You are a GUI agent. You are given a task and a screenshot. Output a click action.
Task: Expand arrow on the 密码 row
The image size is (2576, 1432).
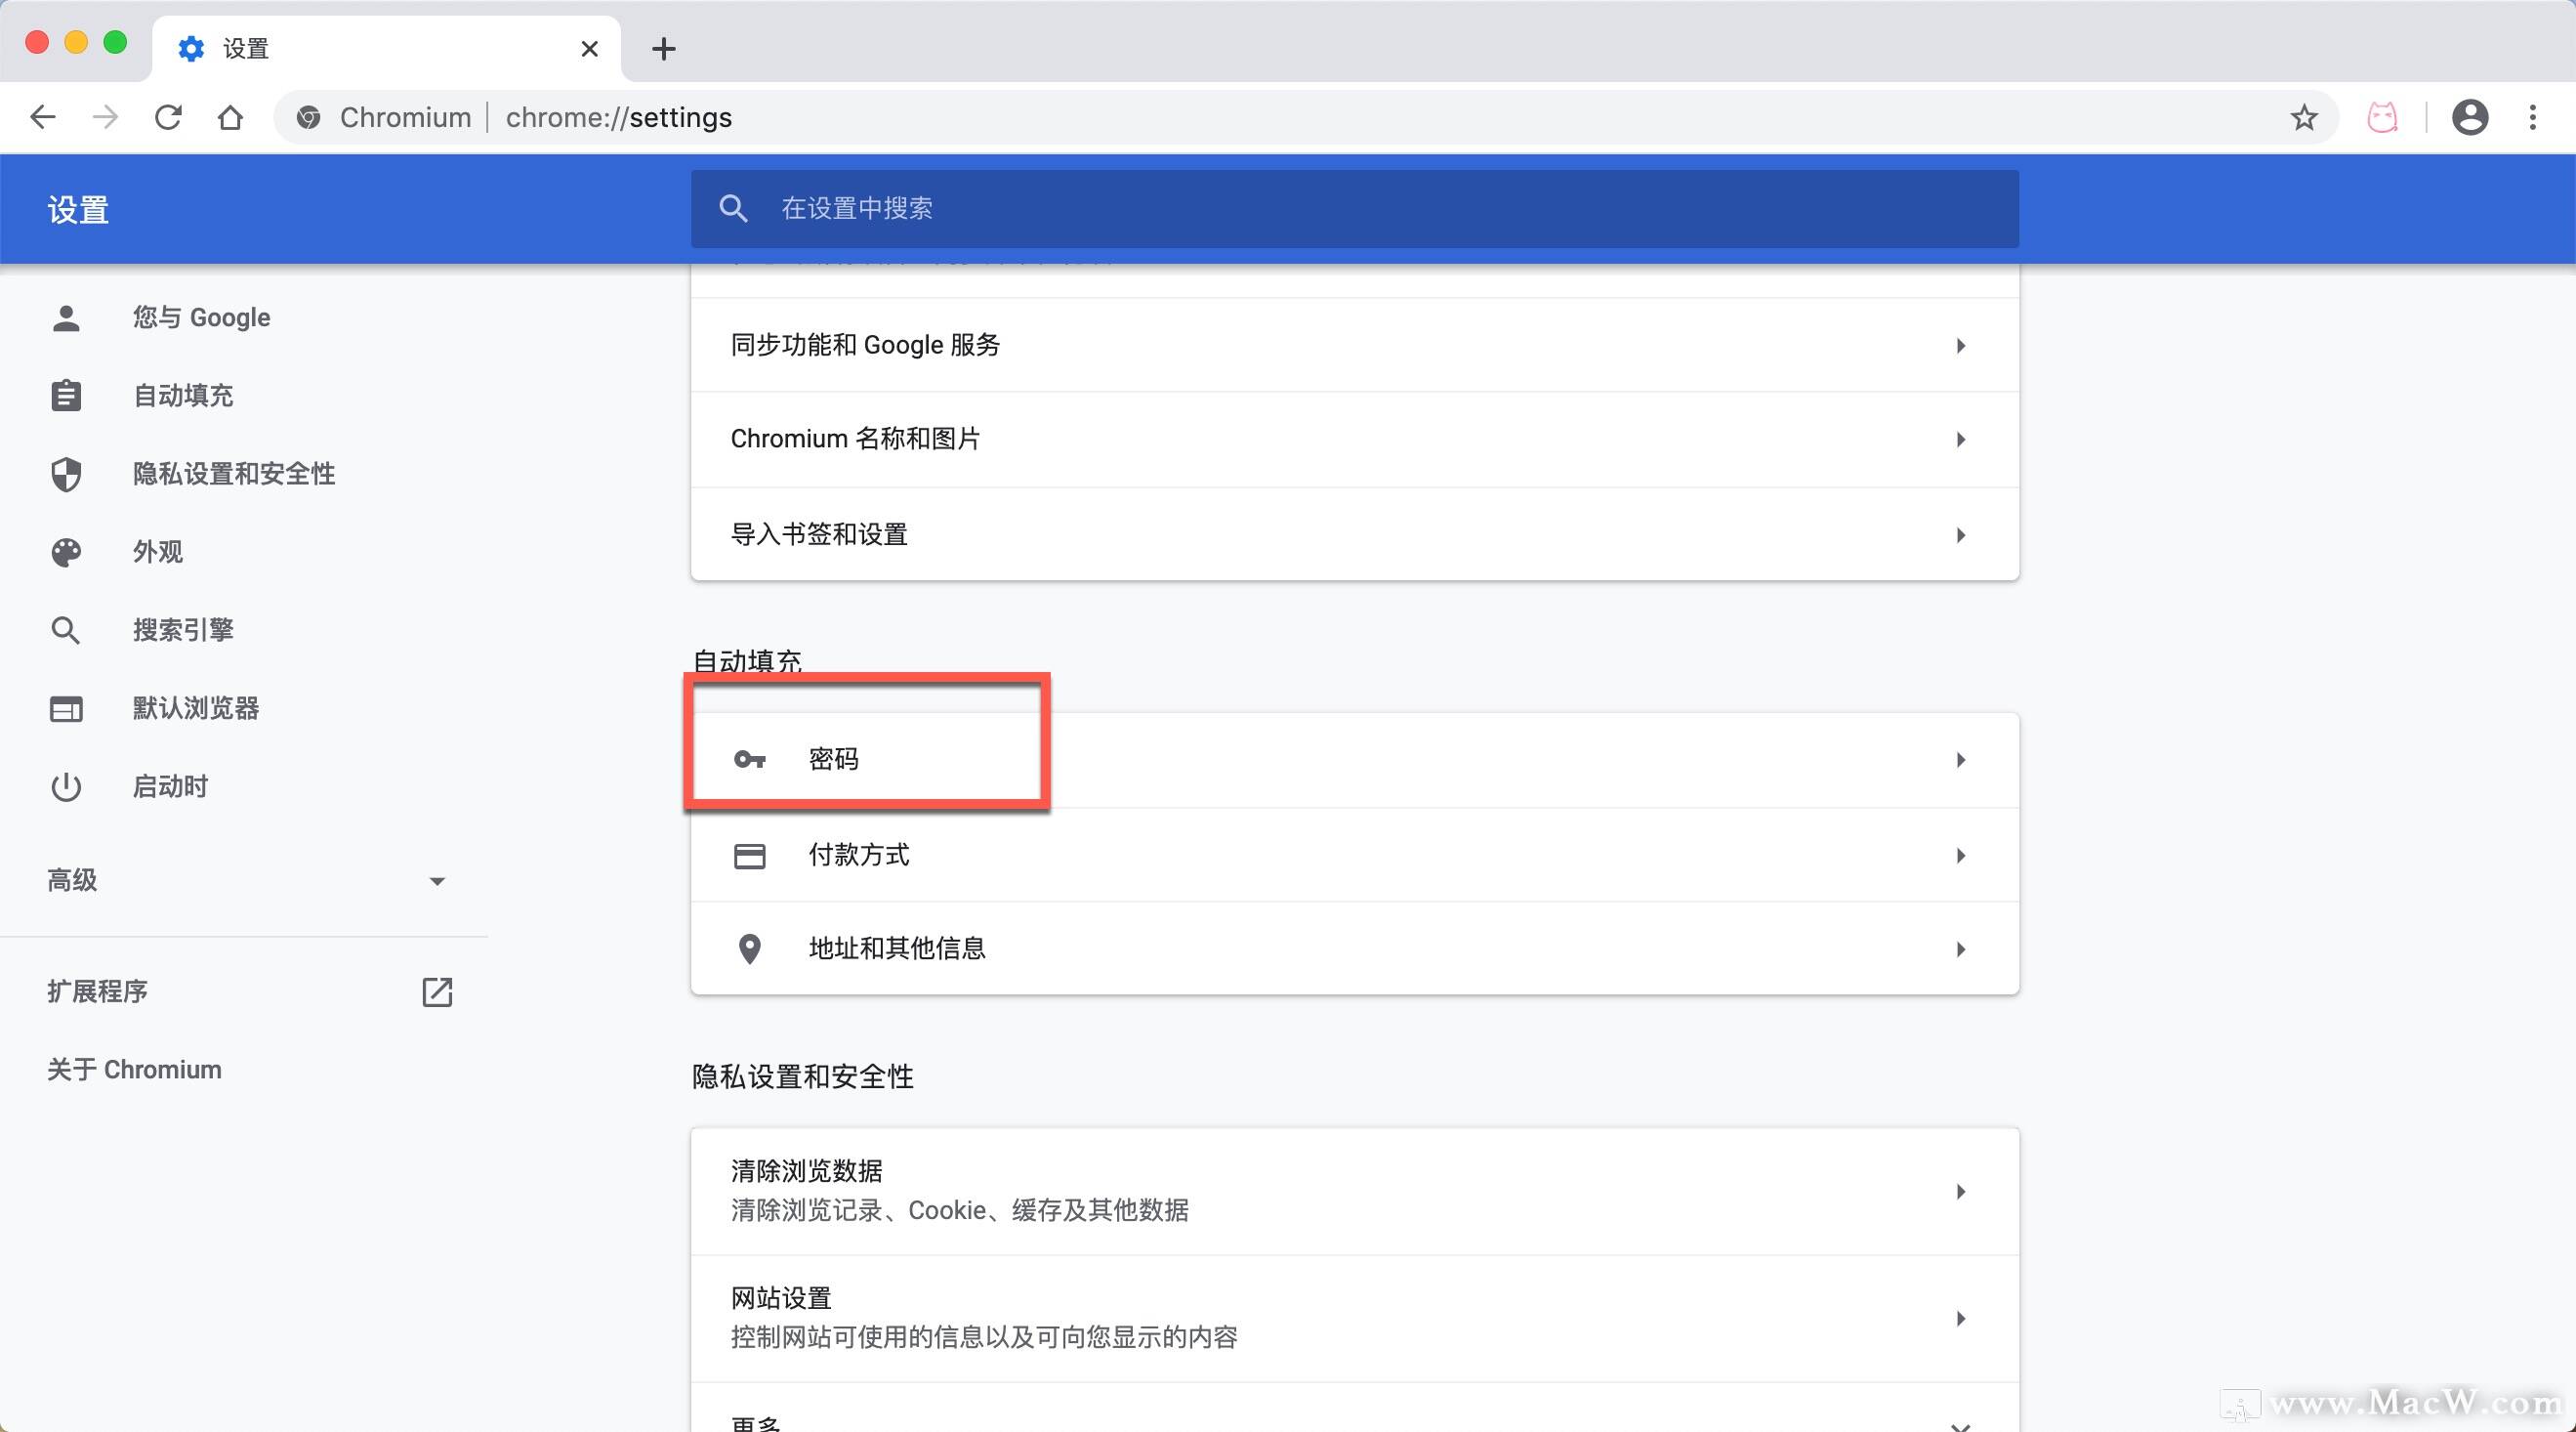coord(1960,760)
